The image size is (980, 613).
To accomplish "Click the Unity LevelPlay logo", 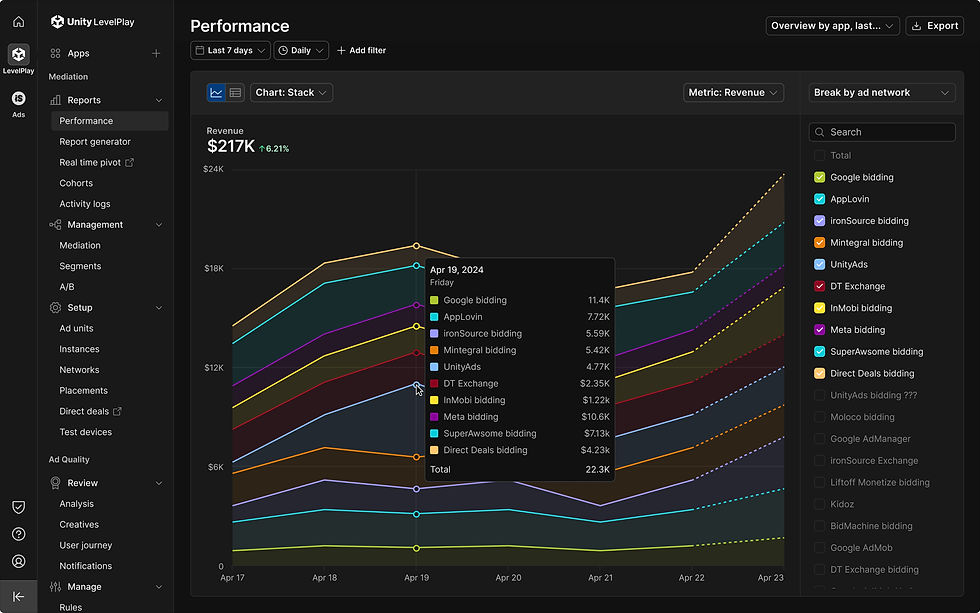I will [x=92, y=22].
